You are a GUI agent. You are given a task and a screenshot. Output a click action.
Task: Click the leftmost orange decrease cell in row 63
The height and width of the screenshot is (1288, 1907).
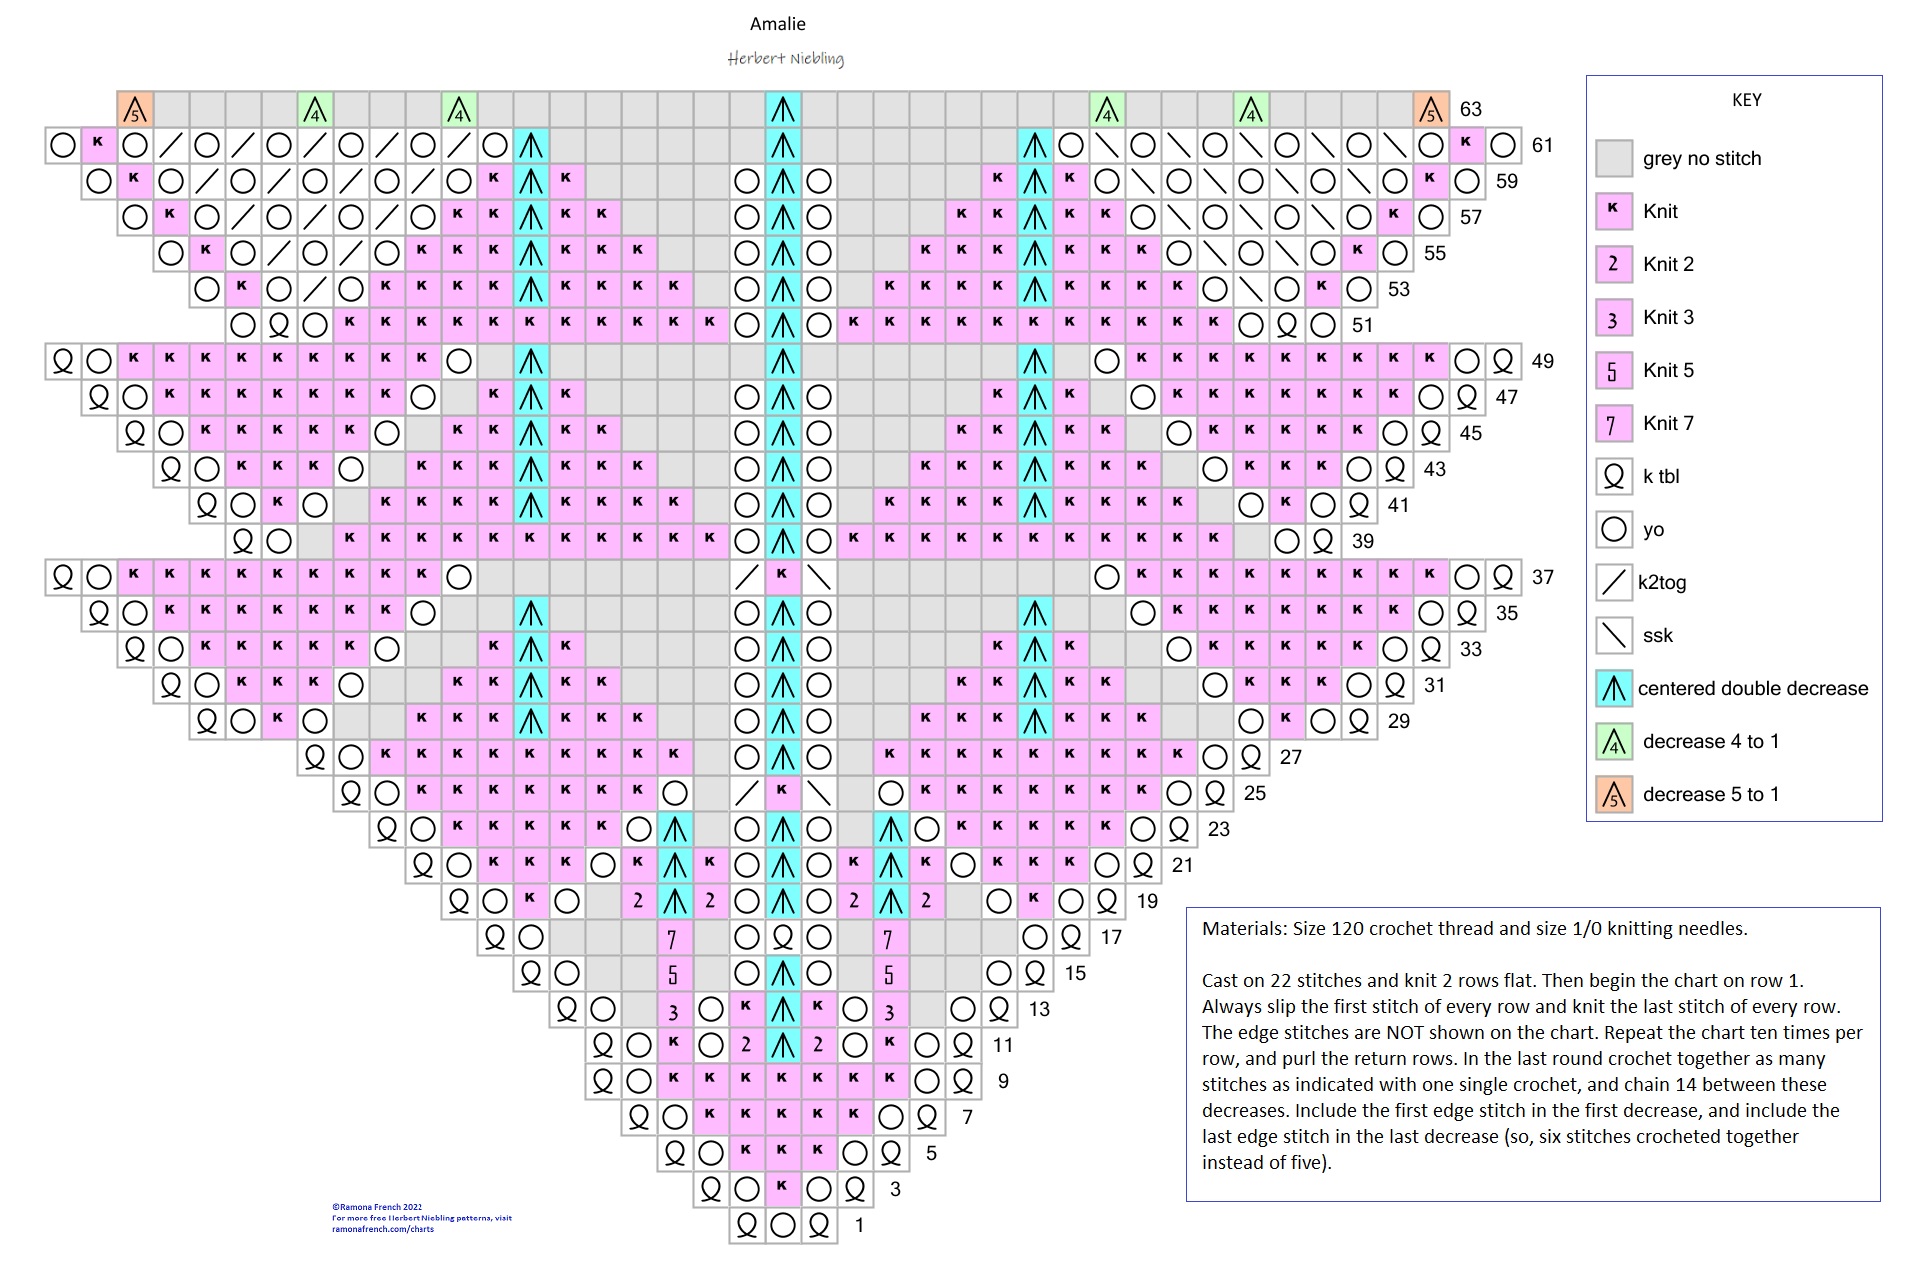pos(135,109)
